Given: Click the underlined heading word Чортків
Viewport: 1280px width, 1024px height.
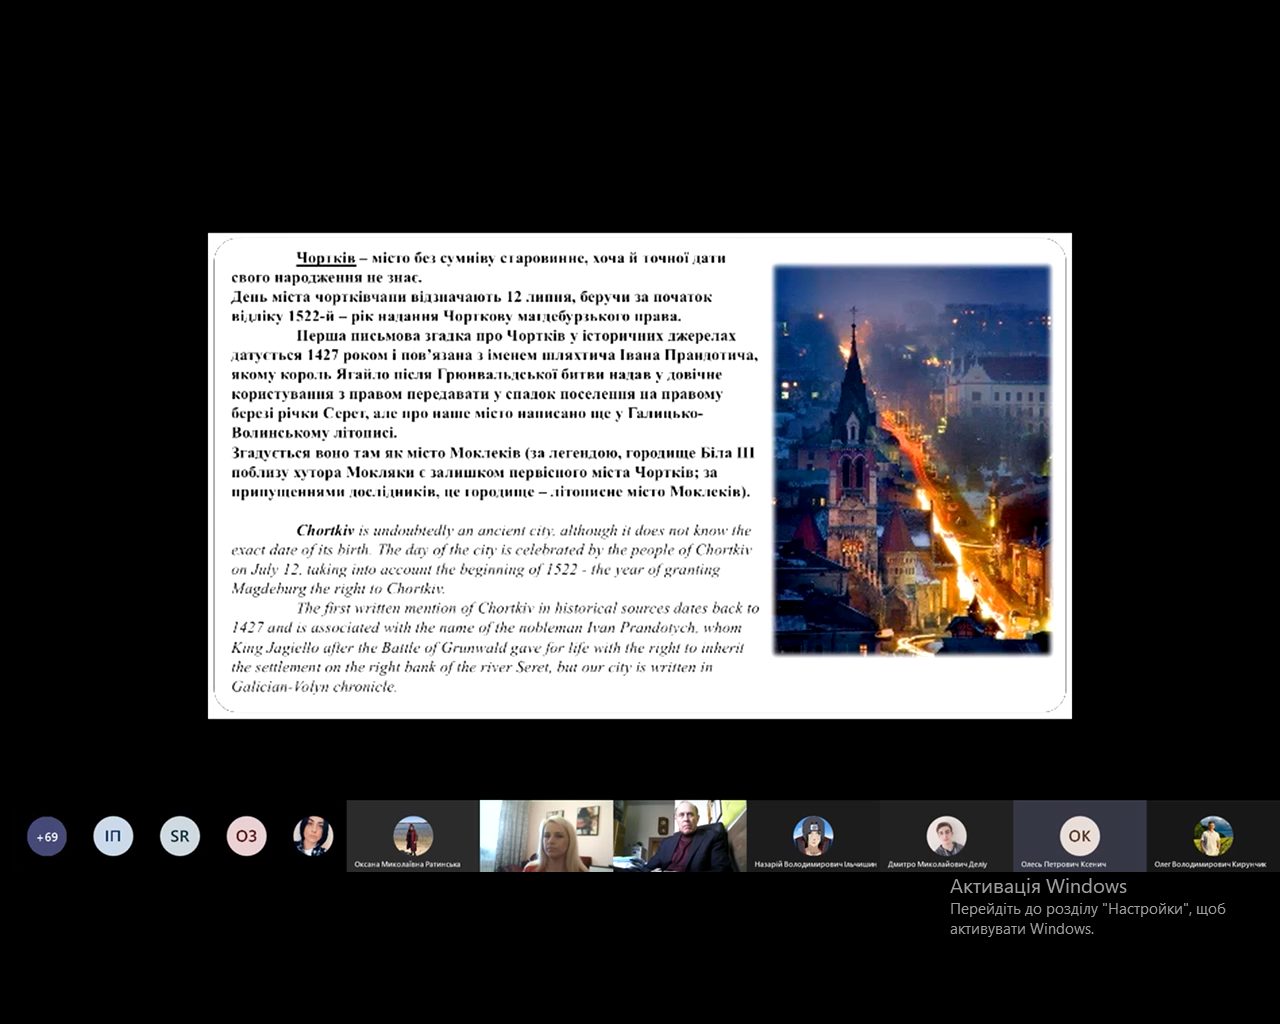Looking at the screenshot, I should [x=326, y=258].
